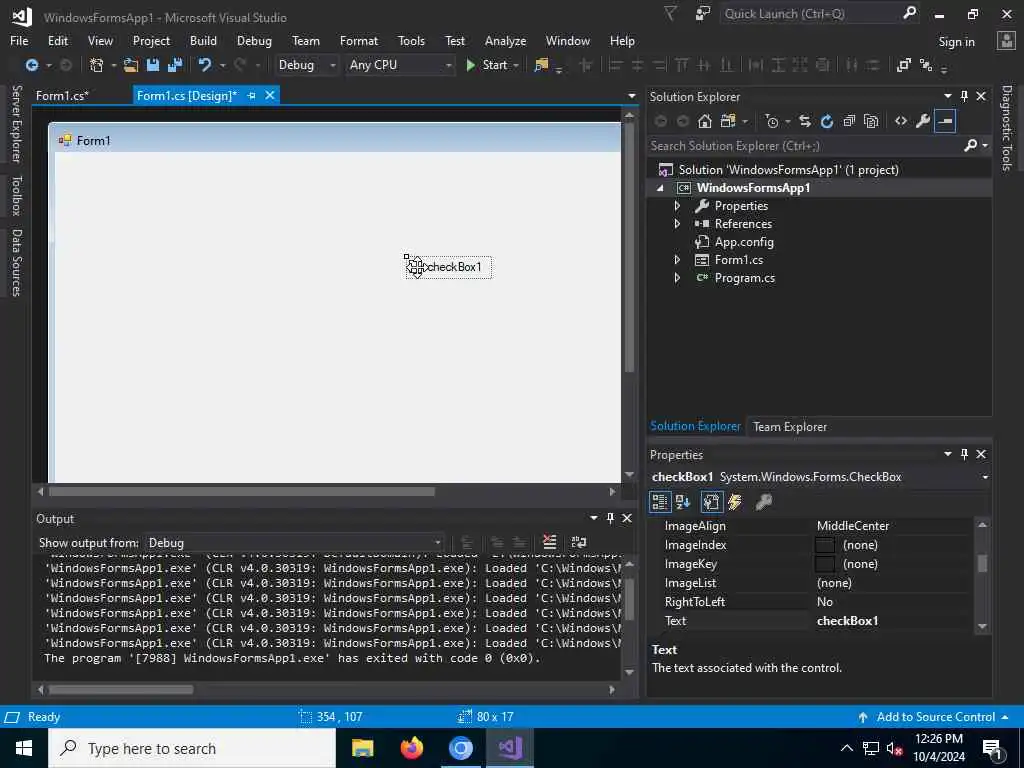Image resolution: width=1024 pixels, height=768 pixels.
Task: Toggle Preview Selected Items in Solution Explorer
Action: coord(945,121)
